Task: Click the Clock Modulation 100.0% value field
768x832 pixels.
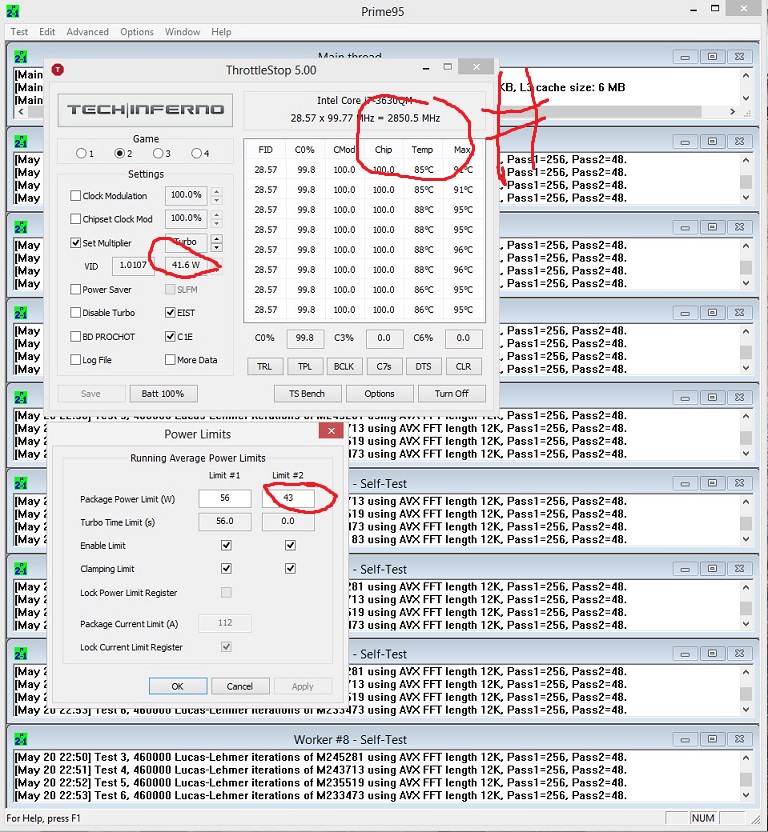Action: (186, 195)
